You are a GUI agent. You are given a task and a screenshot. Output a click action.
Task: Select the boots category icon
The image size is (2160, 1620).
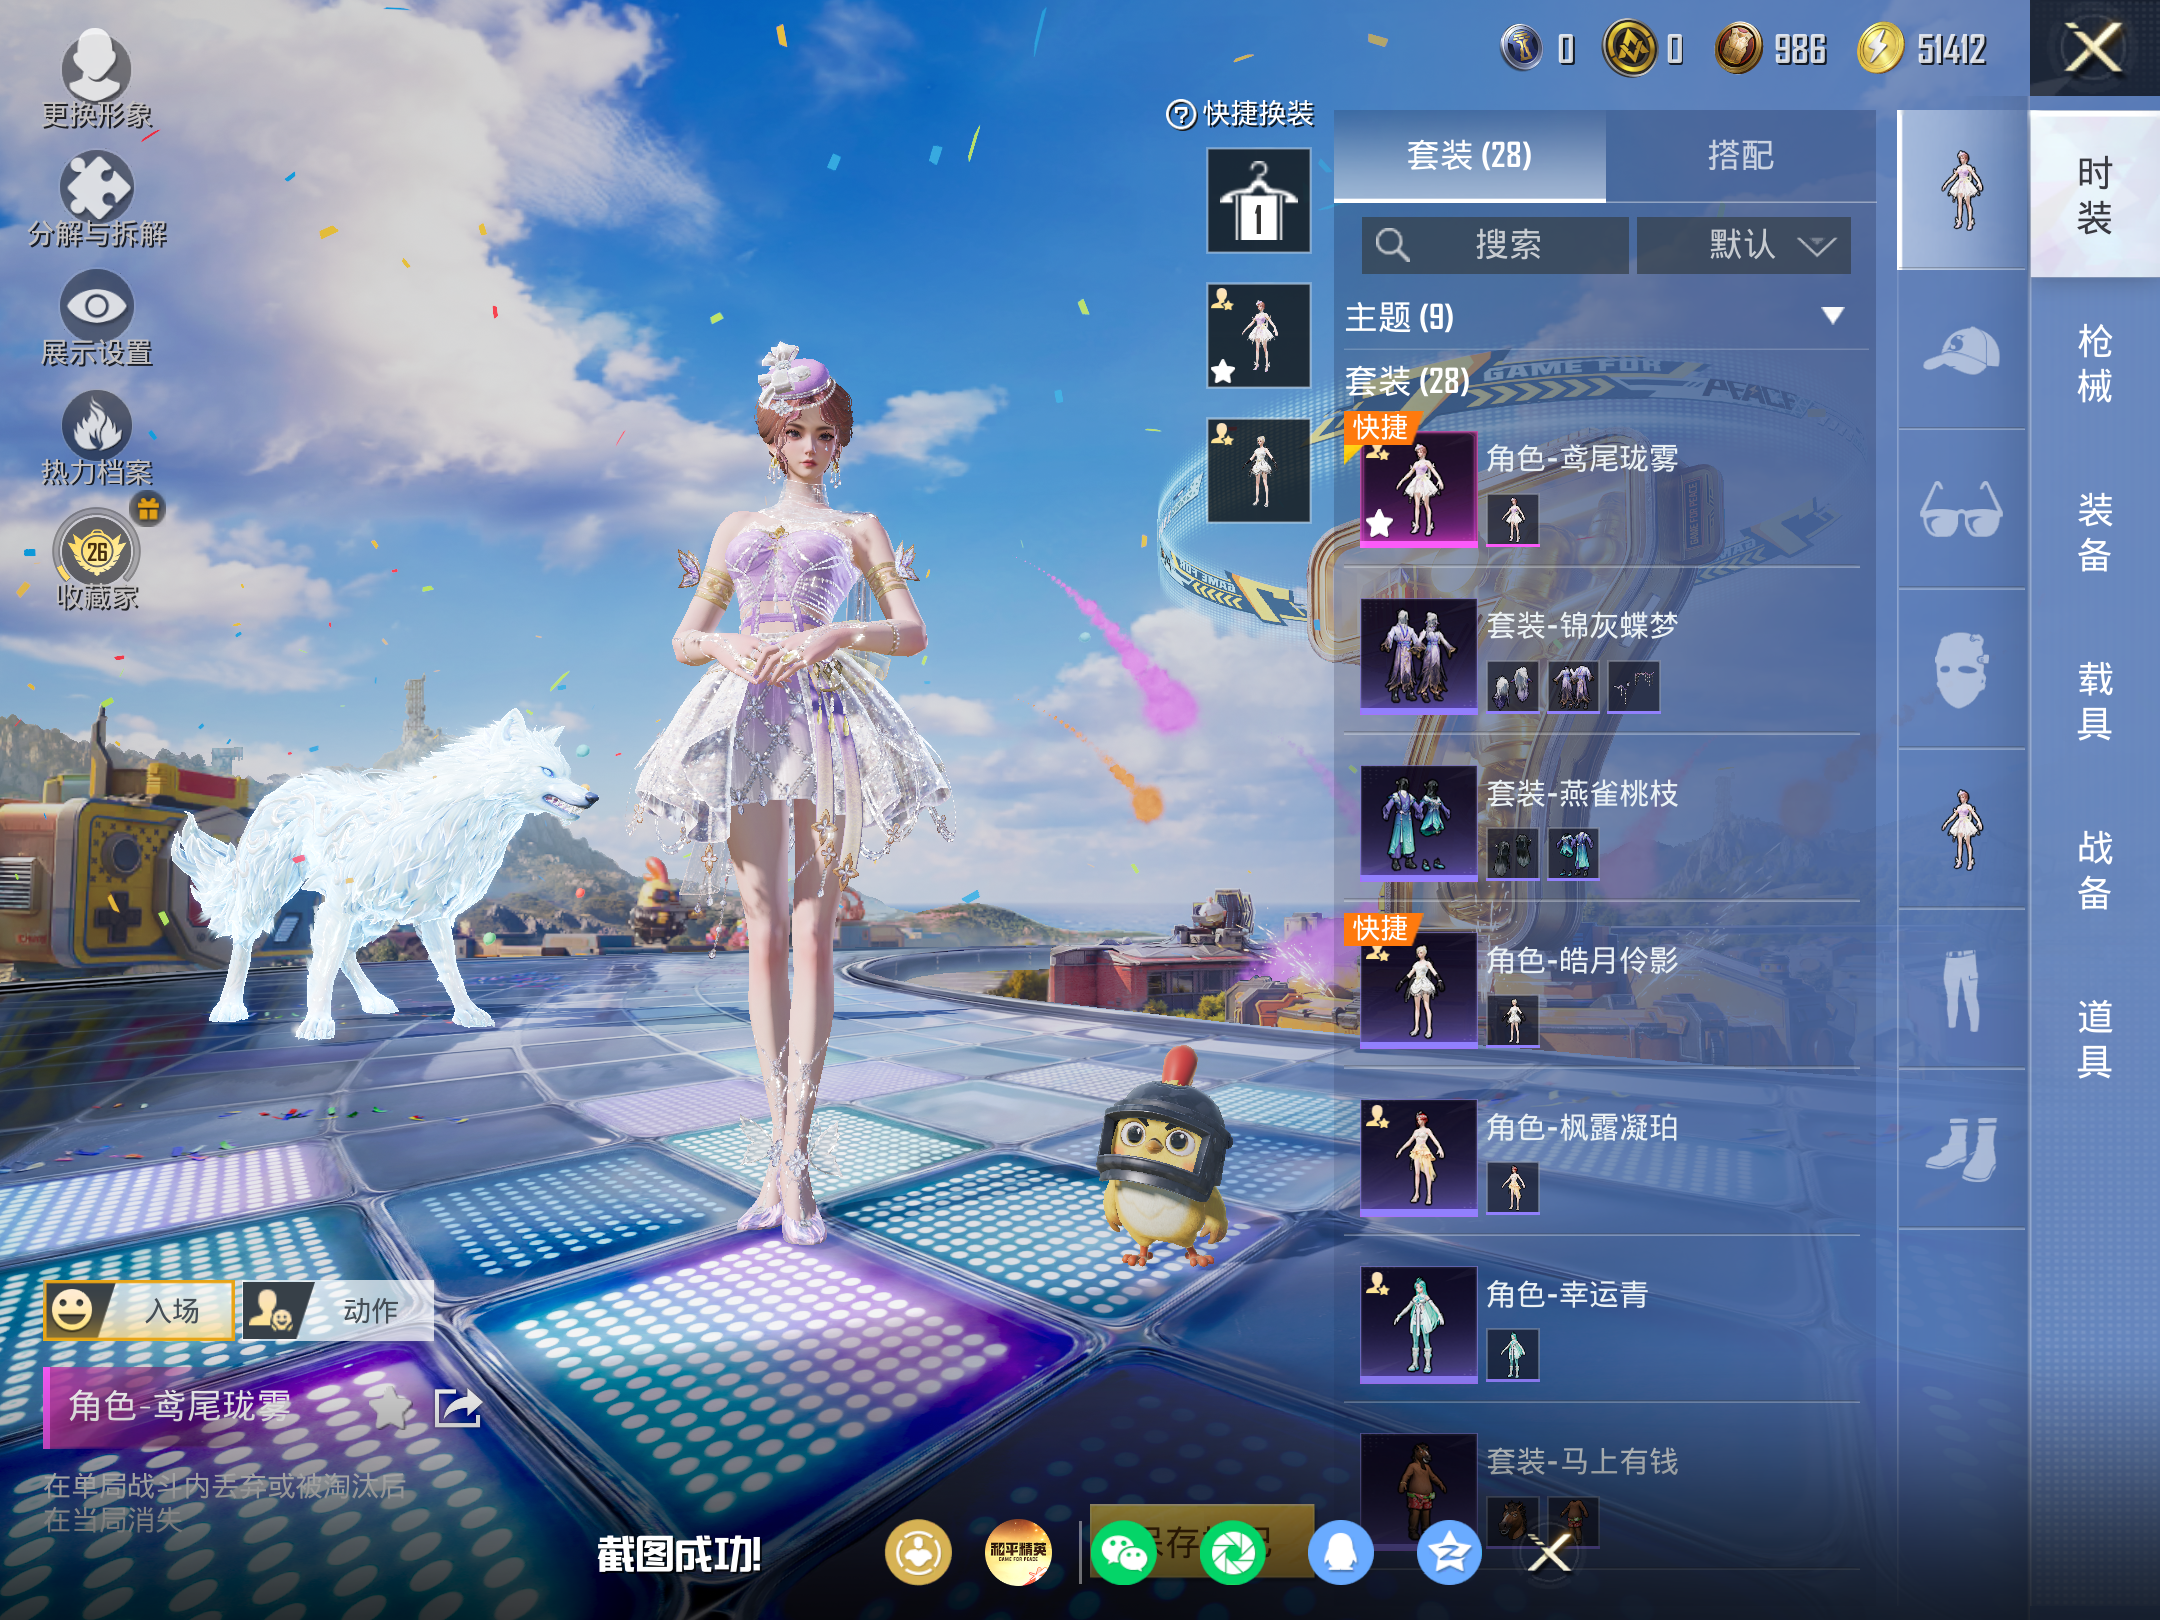pyautogui.click(x=1961, y=1150)
